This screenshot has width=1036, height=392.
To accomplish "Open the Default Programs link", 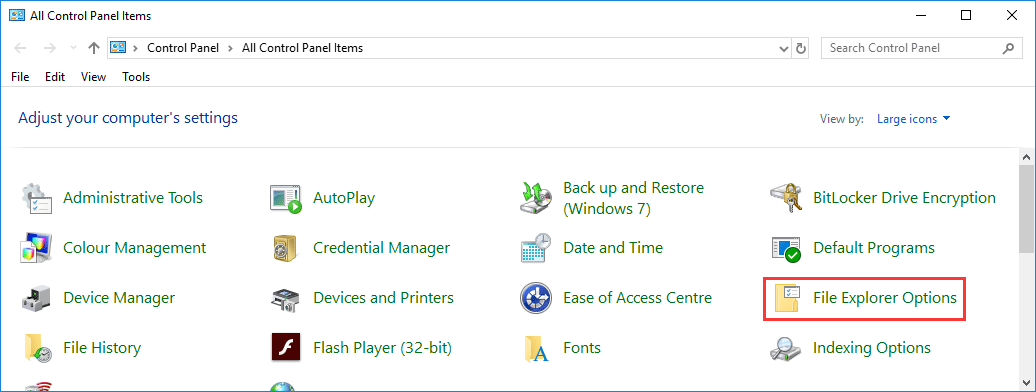I will [874, 248].
